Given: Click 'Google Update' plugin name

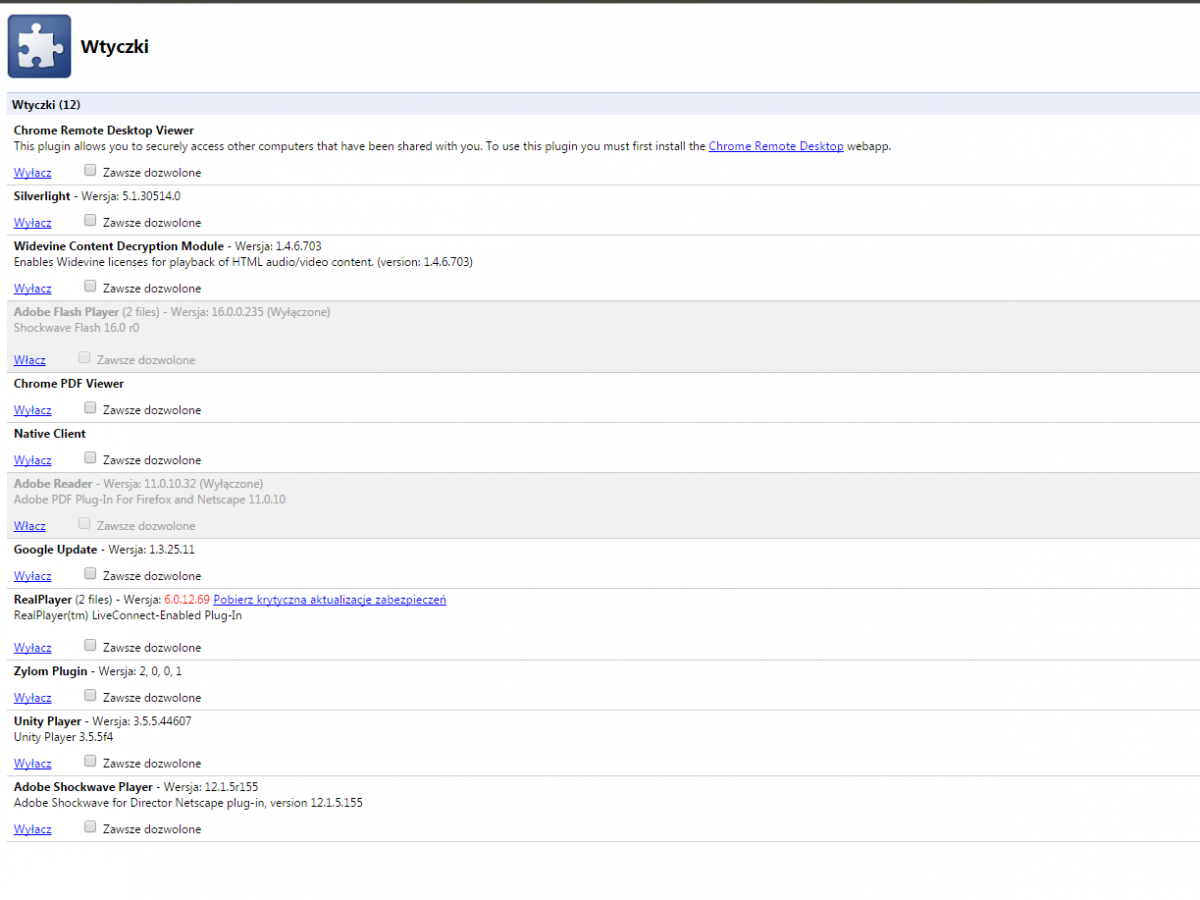Looking at the screenshot, I should tap(56, 550).
